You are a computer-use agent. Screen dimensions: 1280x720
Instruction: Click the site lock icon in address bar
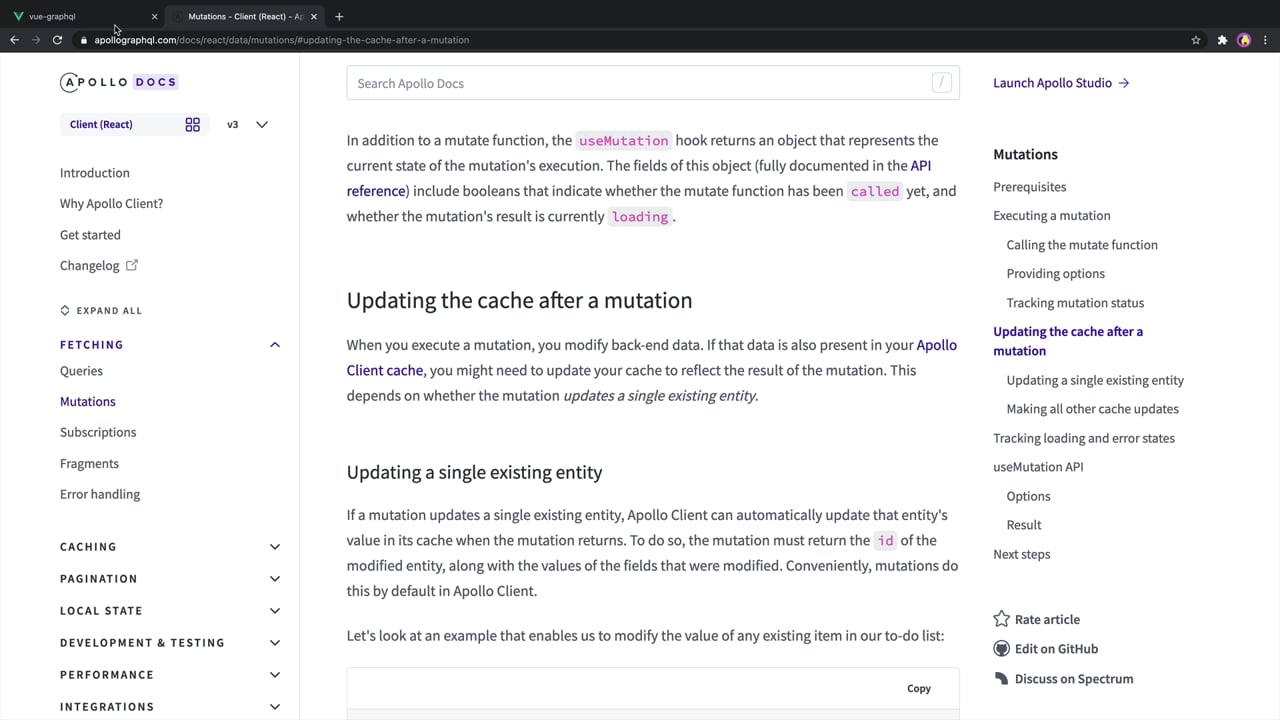84,40
